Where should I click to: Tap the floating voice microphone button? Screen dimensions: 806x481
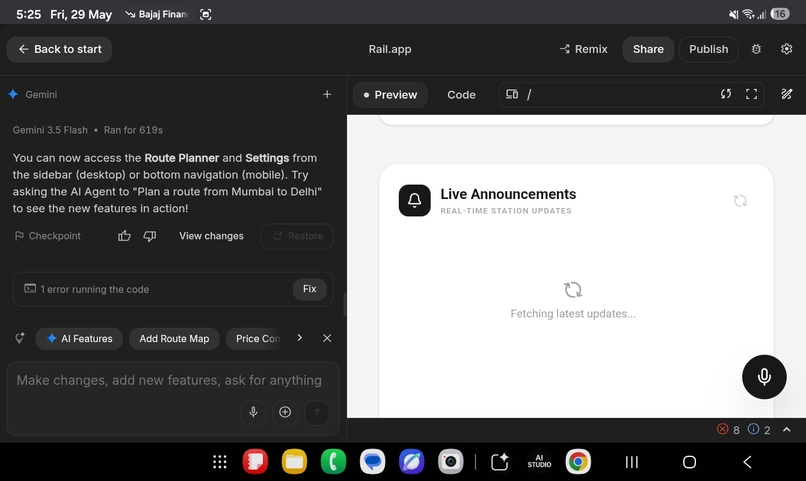(x=764, y=377)
